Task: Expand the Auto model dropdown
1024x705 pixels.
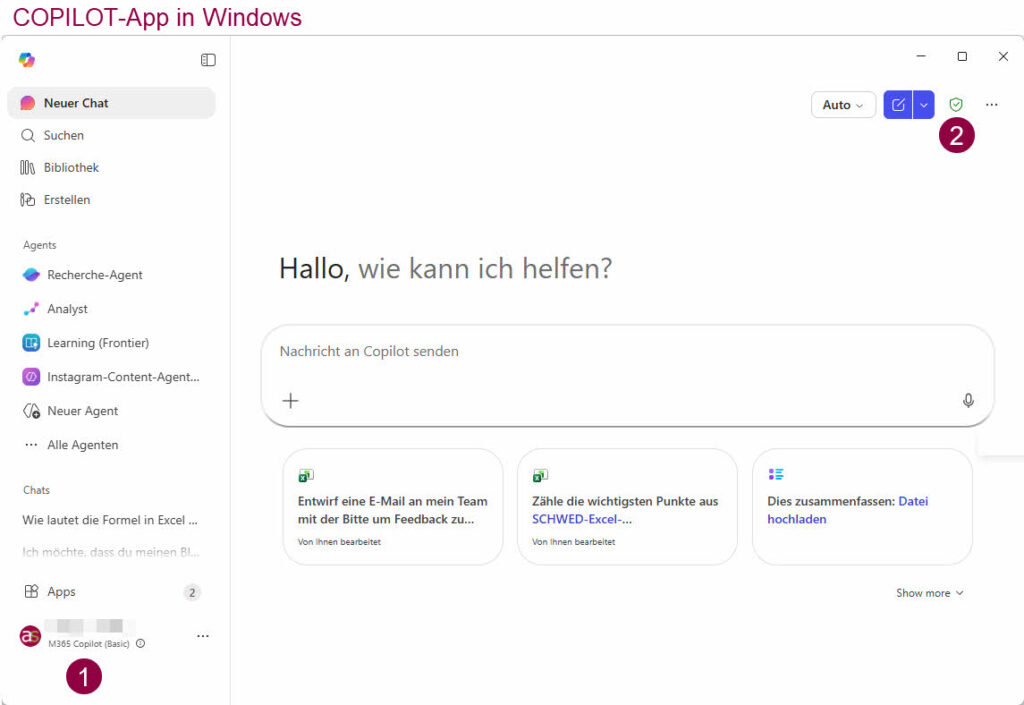Action: (x=843, y=105)
